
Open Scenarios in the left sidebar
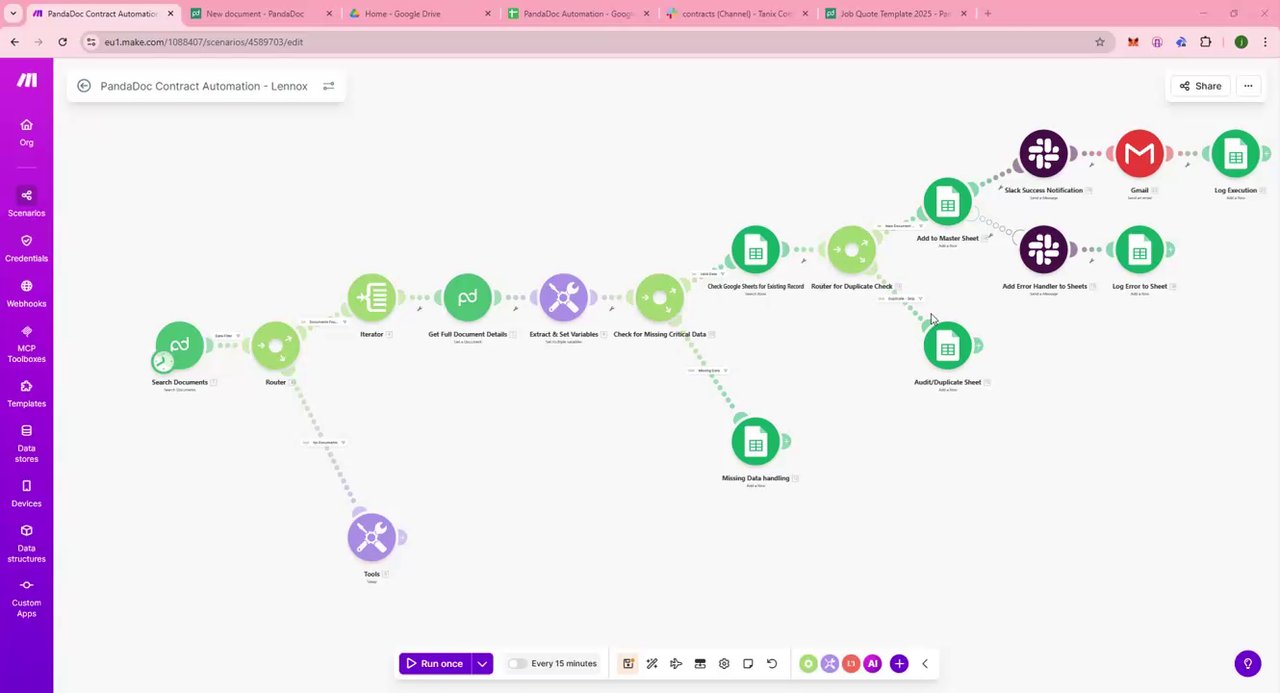coord(27,202)
